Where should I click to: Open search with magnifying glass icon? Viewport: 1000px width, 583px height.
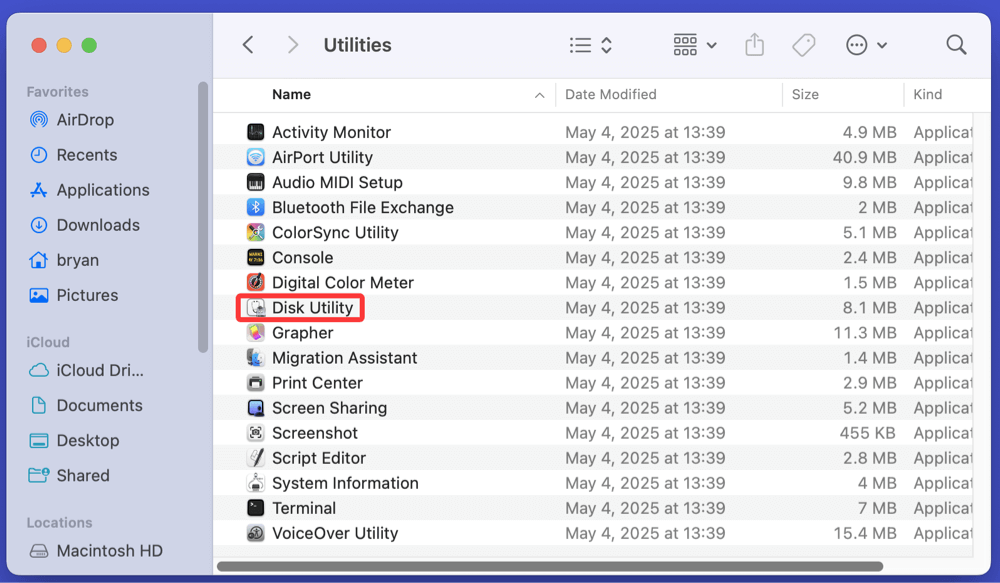tap(956, 45)
